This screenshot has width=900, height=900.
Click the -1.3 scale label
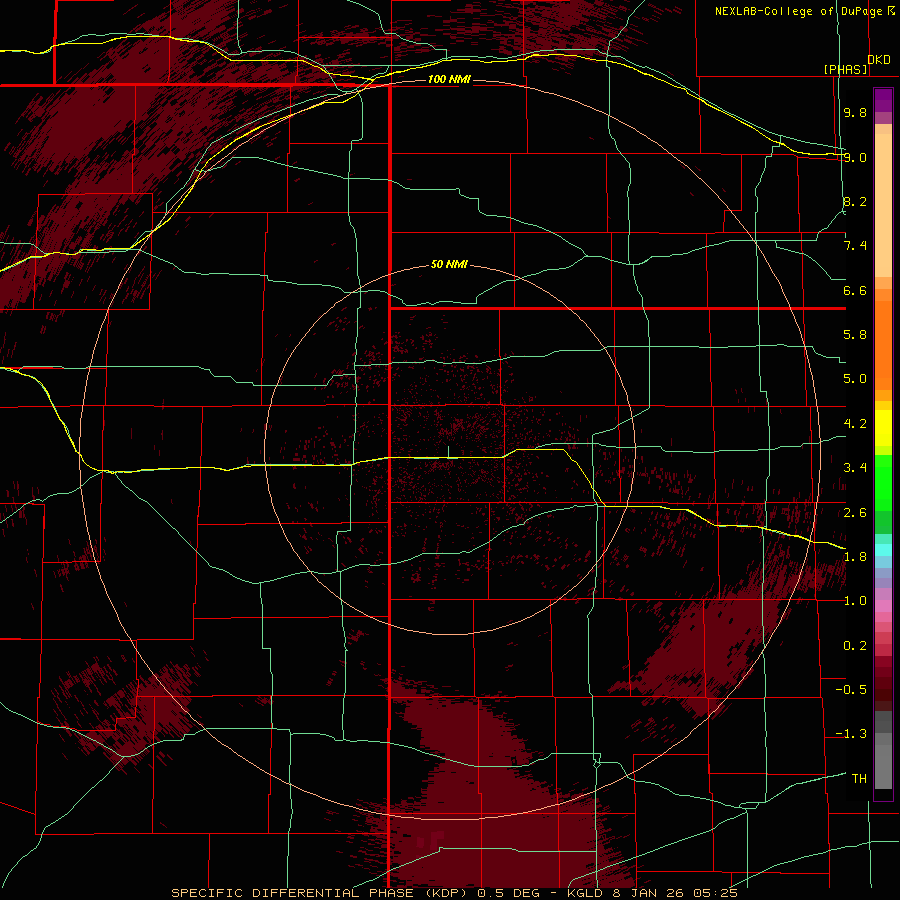(x=851, y=734)
